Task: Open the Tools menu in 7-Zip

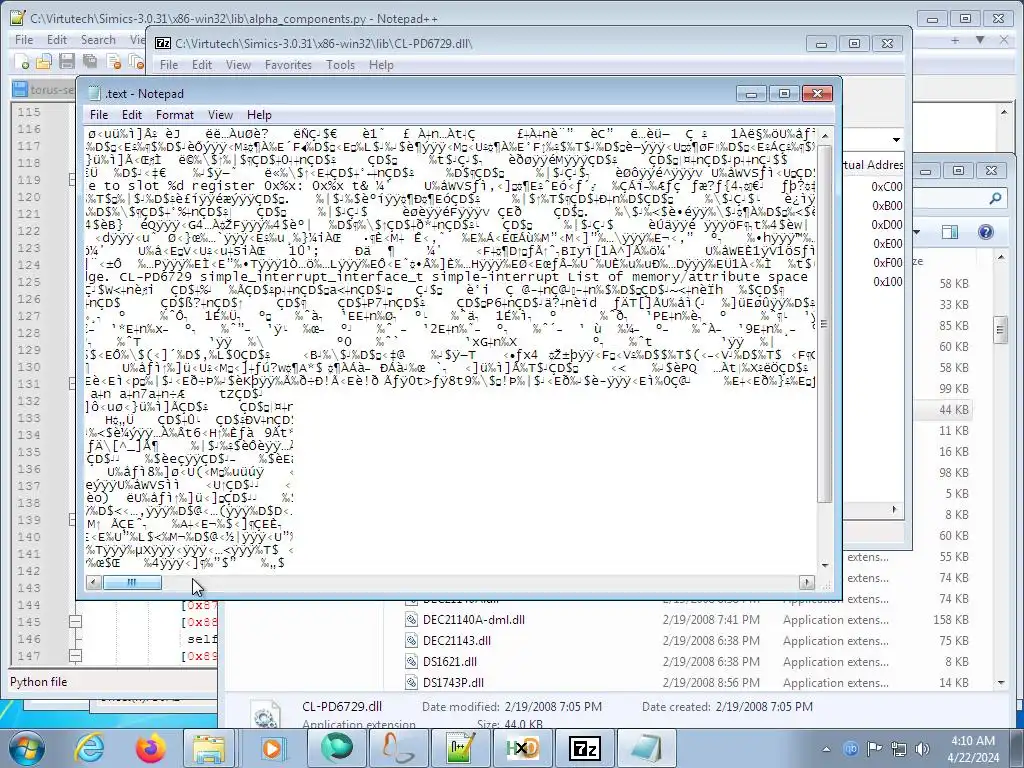Action: 340,65
